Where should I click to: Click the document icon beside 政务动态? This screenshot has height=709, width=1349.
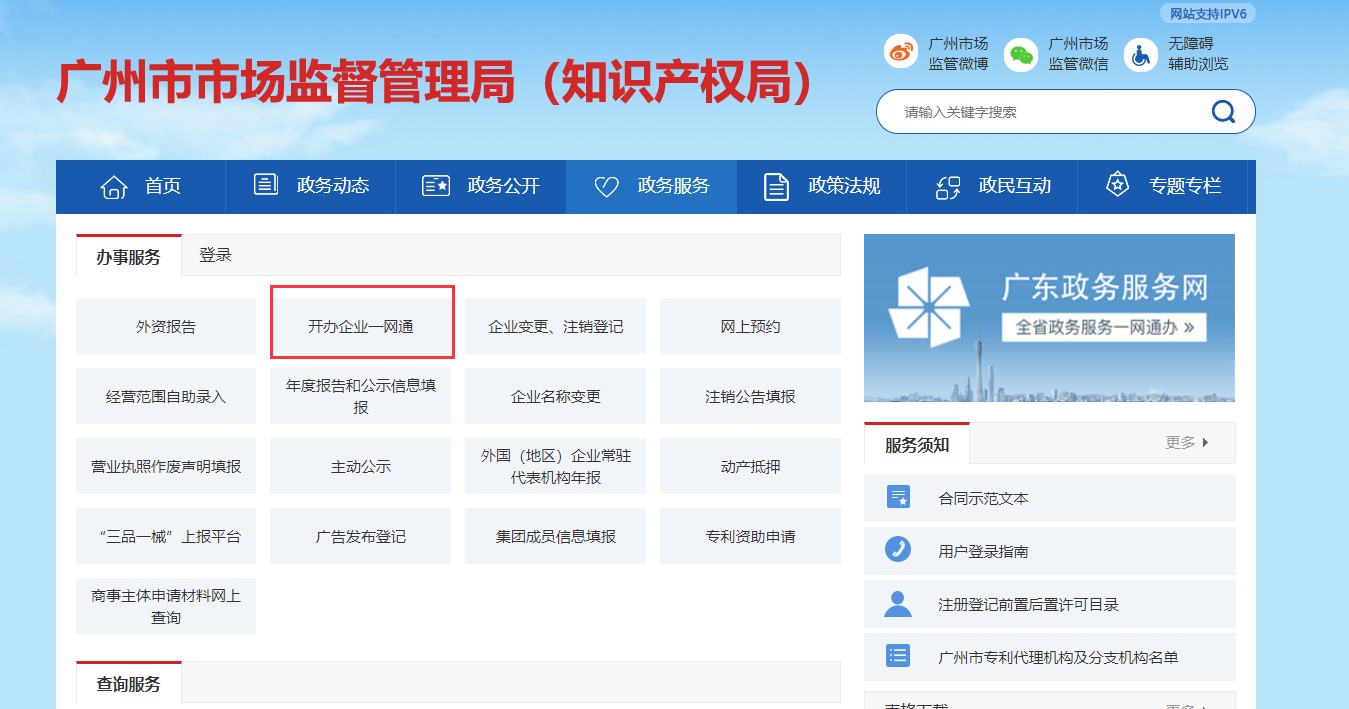coord(266,184)
